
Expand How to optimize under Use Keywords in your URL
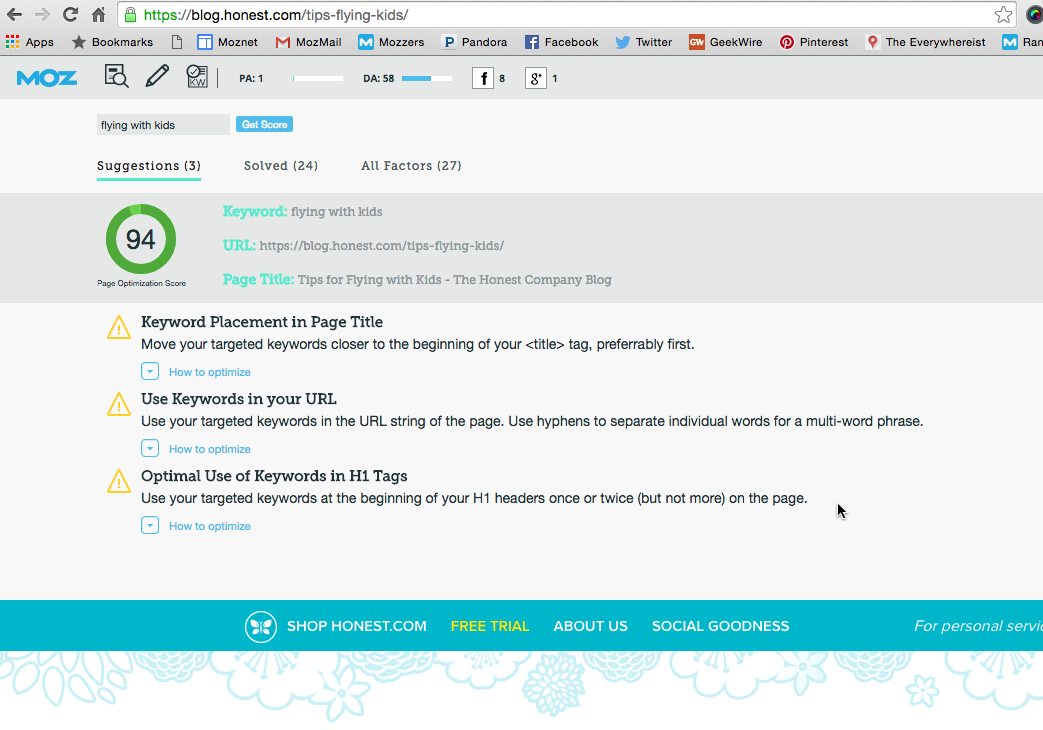pos(150,449)
